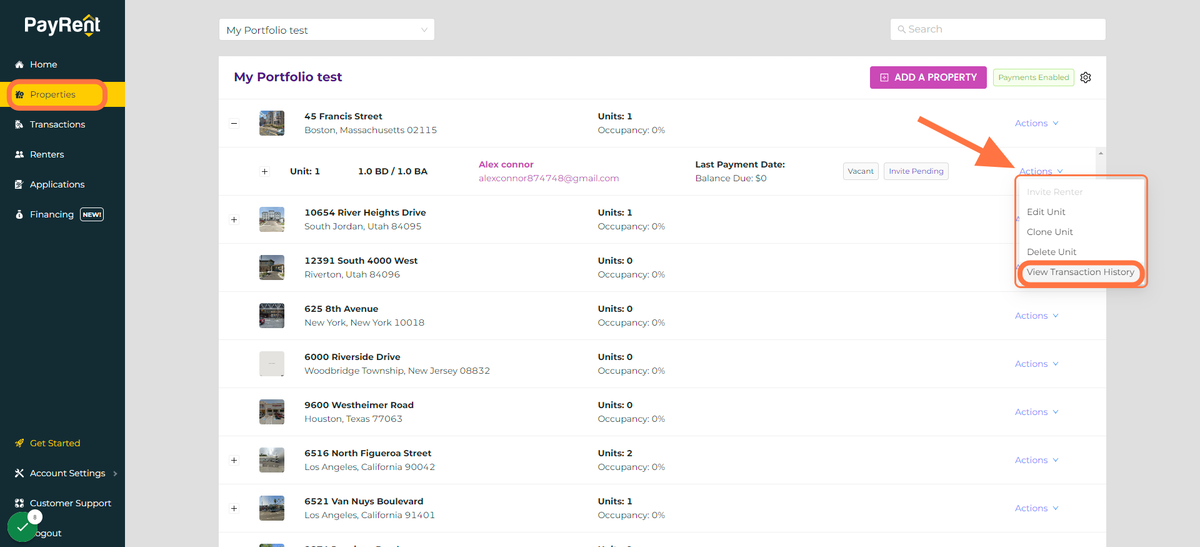This screenshot has height=548, width=1200.
Task: Click the 6521 Van Nuys Boulevard thumbnail
Action: (x=271, y=508)
